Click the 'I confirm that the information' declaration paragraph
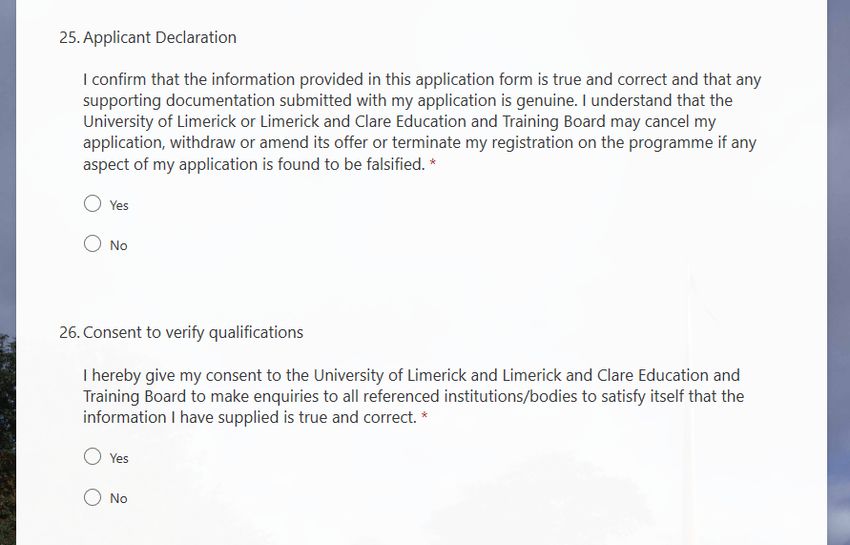Image resolution: width=850 pixels, height=545 pixels. pos(422,121)
